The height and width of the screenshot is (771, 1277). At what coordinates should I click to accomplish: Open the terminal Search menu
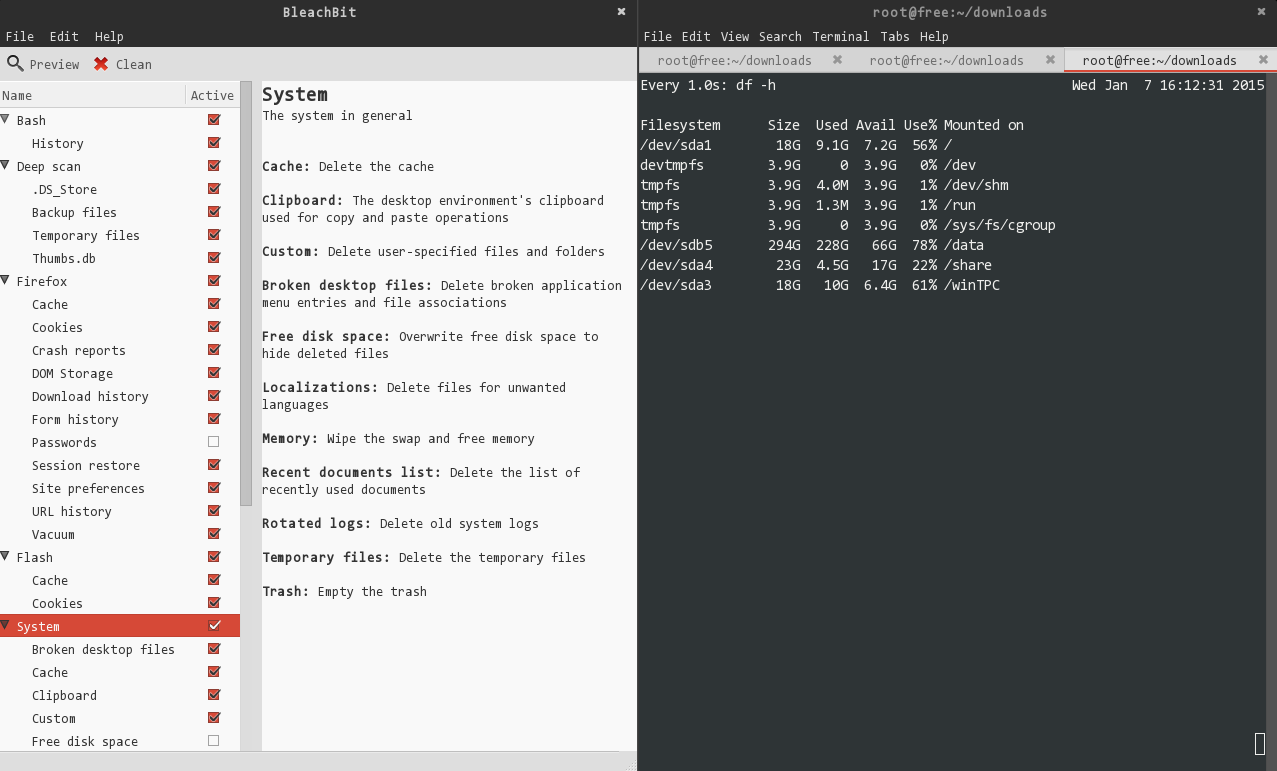780,36
